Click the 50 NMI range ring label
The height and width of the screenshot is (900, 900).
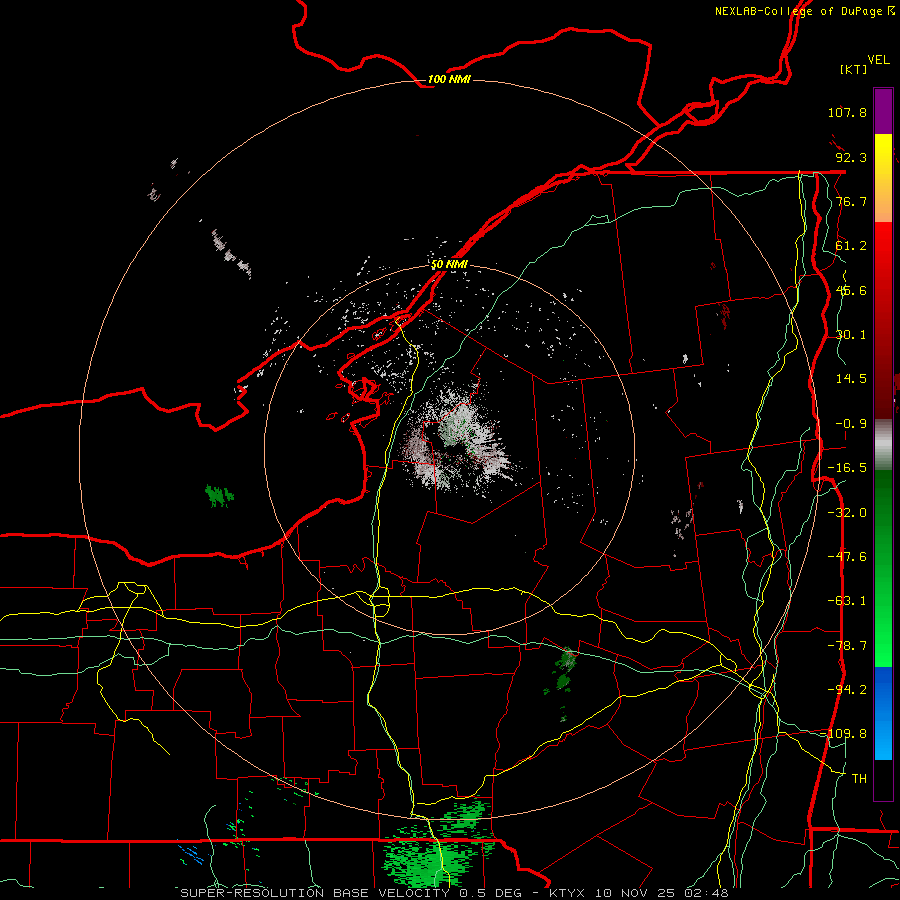coord(449,265)
